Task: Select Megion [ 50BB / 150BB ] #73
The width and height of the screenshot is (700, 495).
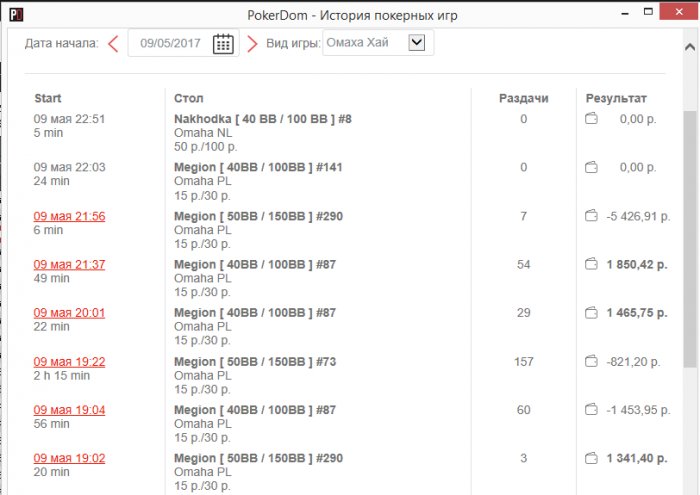Action: [255, 362]
